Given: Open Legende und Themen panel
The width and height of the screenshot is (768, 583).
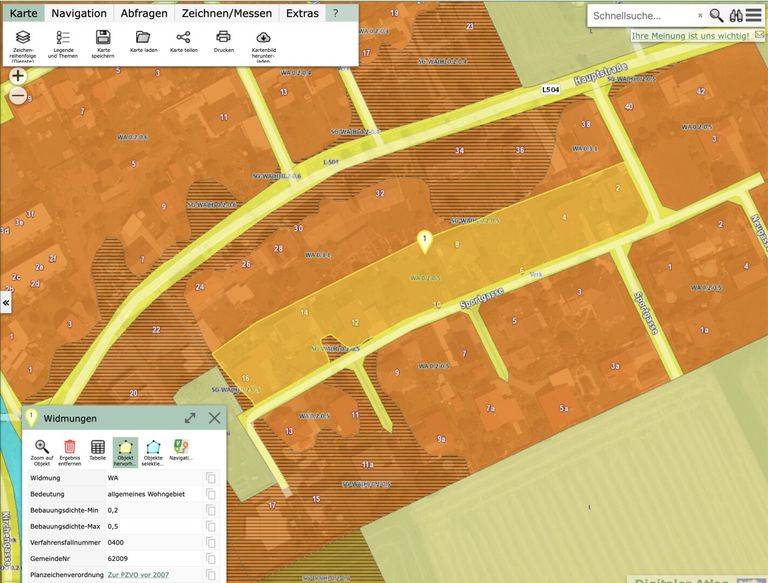Looking at the screenshot, I should [x=63, y=37].
